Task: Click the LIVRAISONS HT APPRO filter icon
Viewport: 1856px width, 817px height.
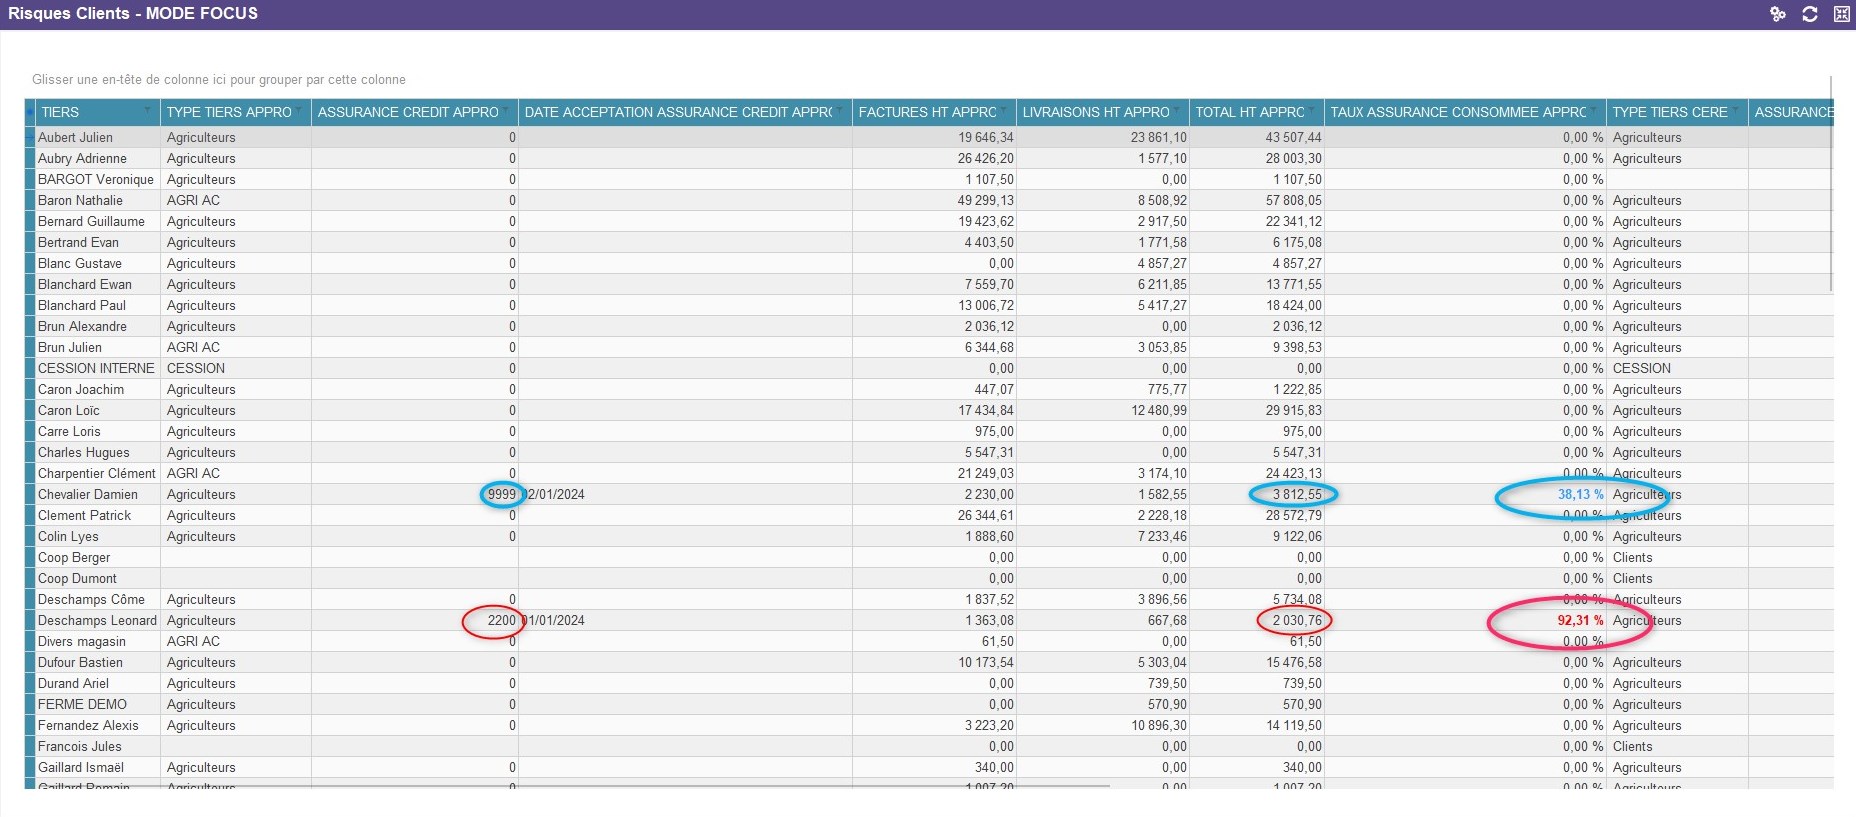Action: (x=1177, y=110)
